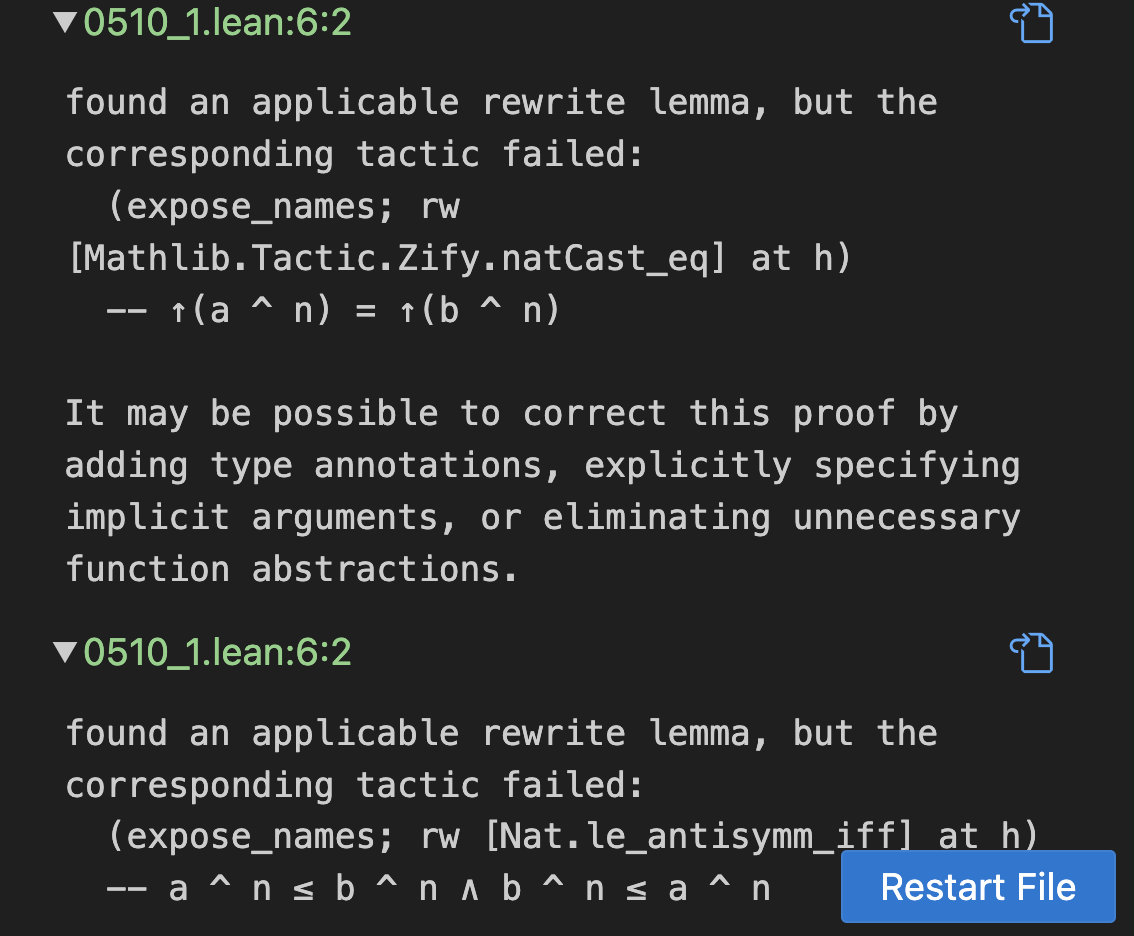
Task: Copy the second error message to clipboard
Action: [1033, 653]
